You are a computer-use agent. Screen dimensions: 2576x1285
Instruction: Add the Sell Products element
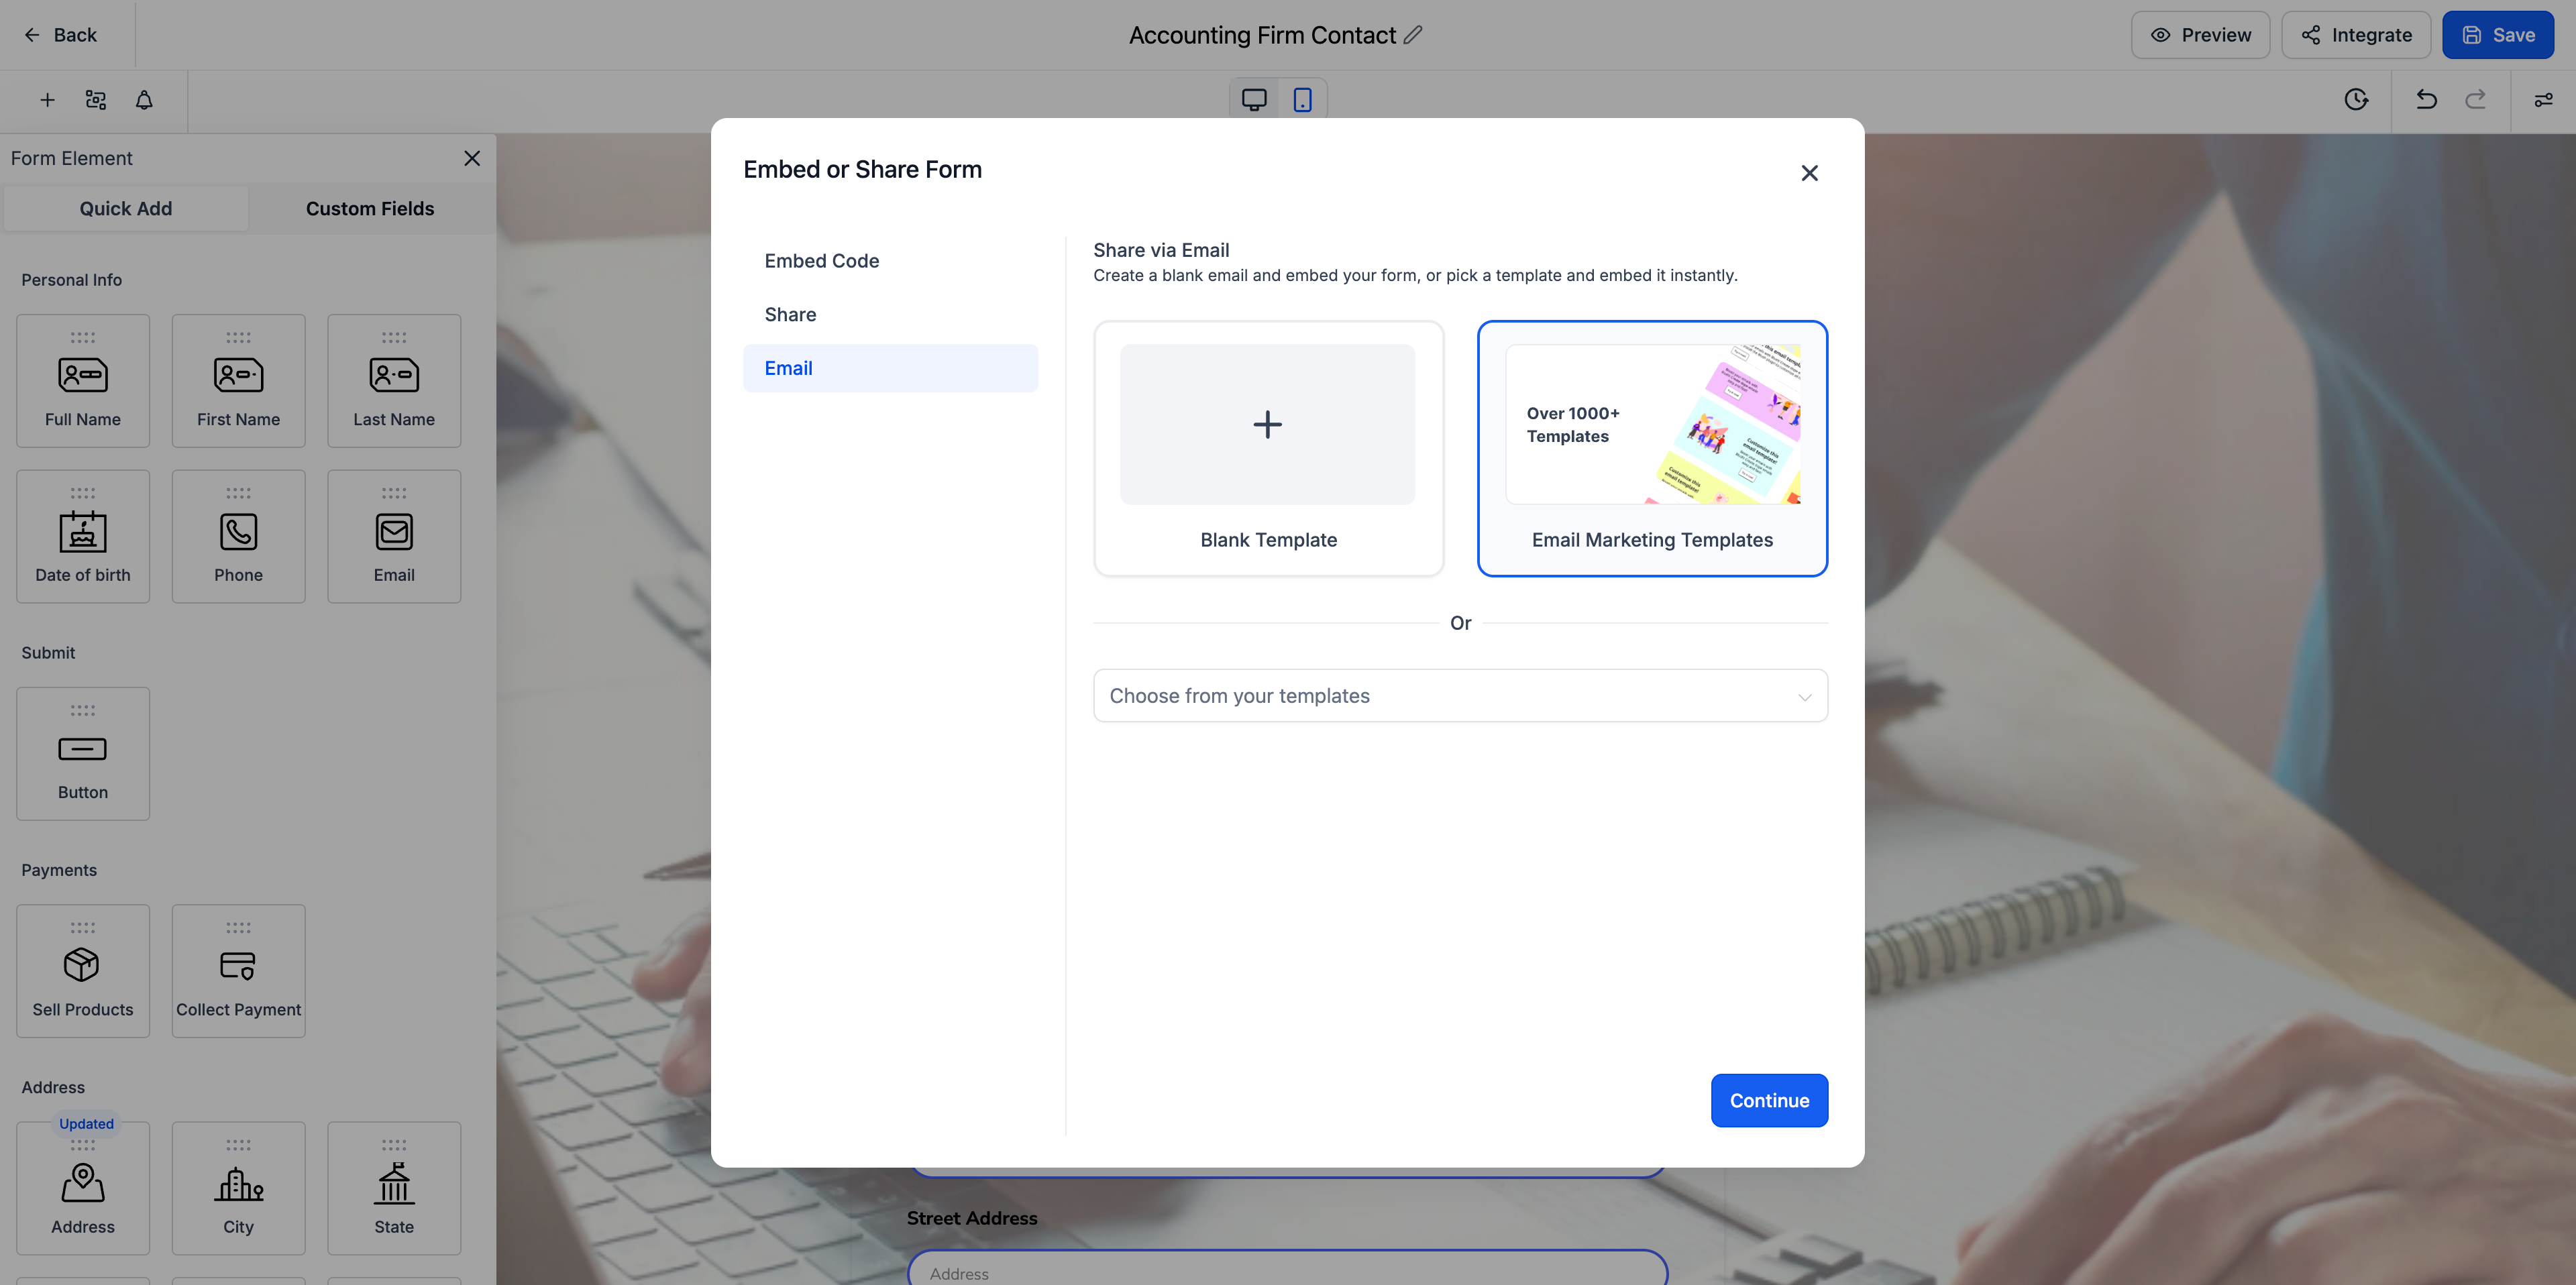tap(83, 971)
